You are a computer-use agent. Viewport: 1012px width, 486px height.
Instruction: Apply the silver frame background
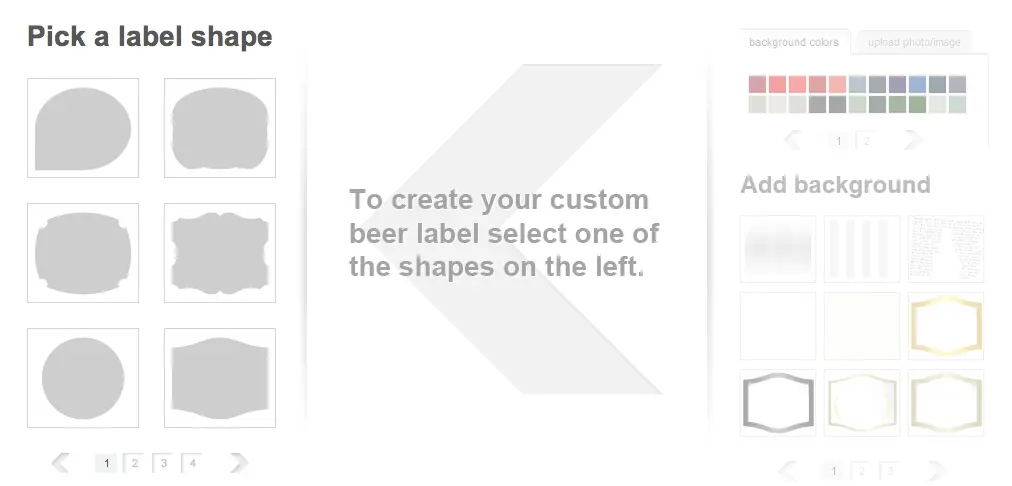tap(778, 403)
